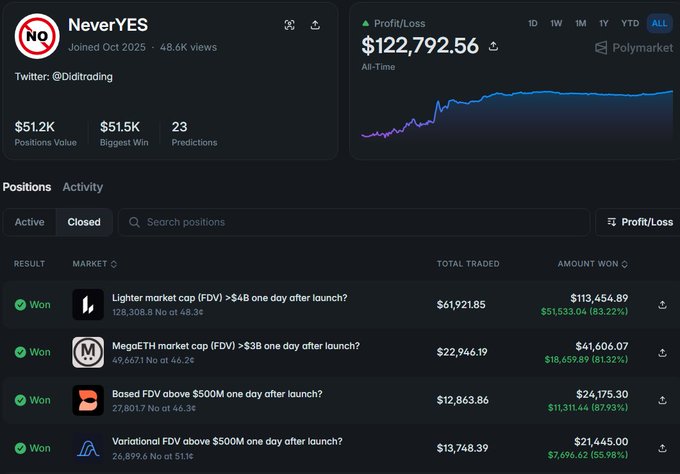Select the ALL chart range
Screen dimensions: 680x474
[659, 23]
